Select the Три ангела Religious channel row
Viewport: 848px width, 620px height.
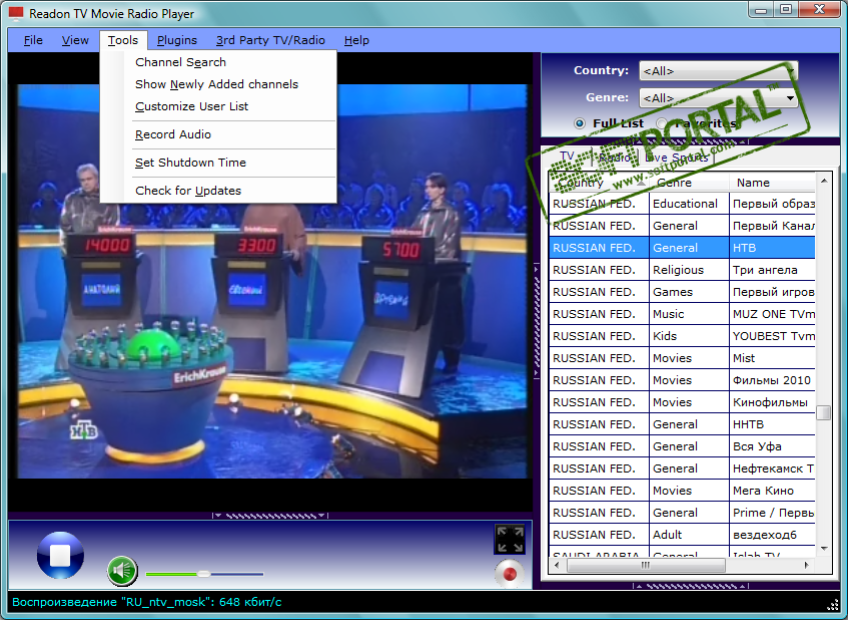coord(680,270)
